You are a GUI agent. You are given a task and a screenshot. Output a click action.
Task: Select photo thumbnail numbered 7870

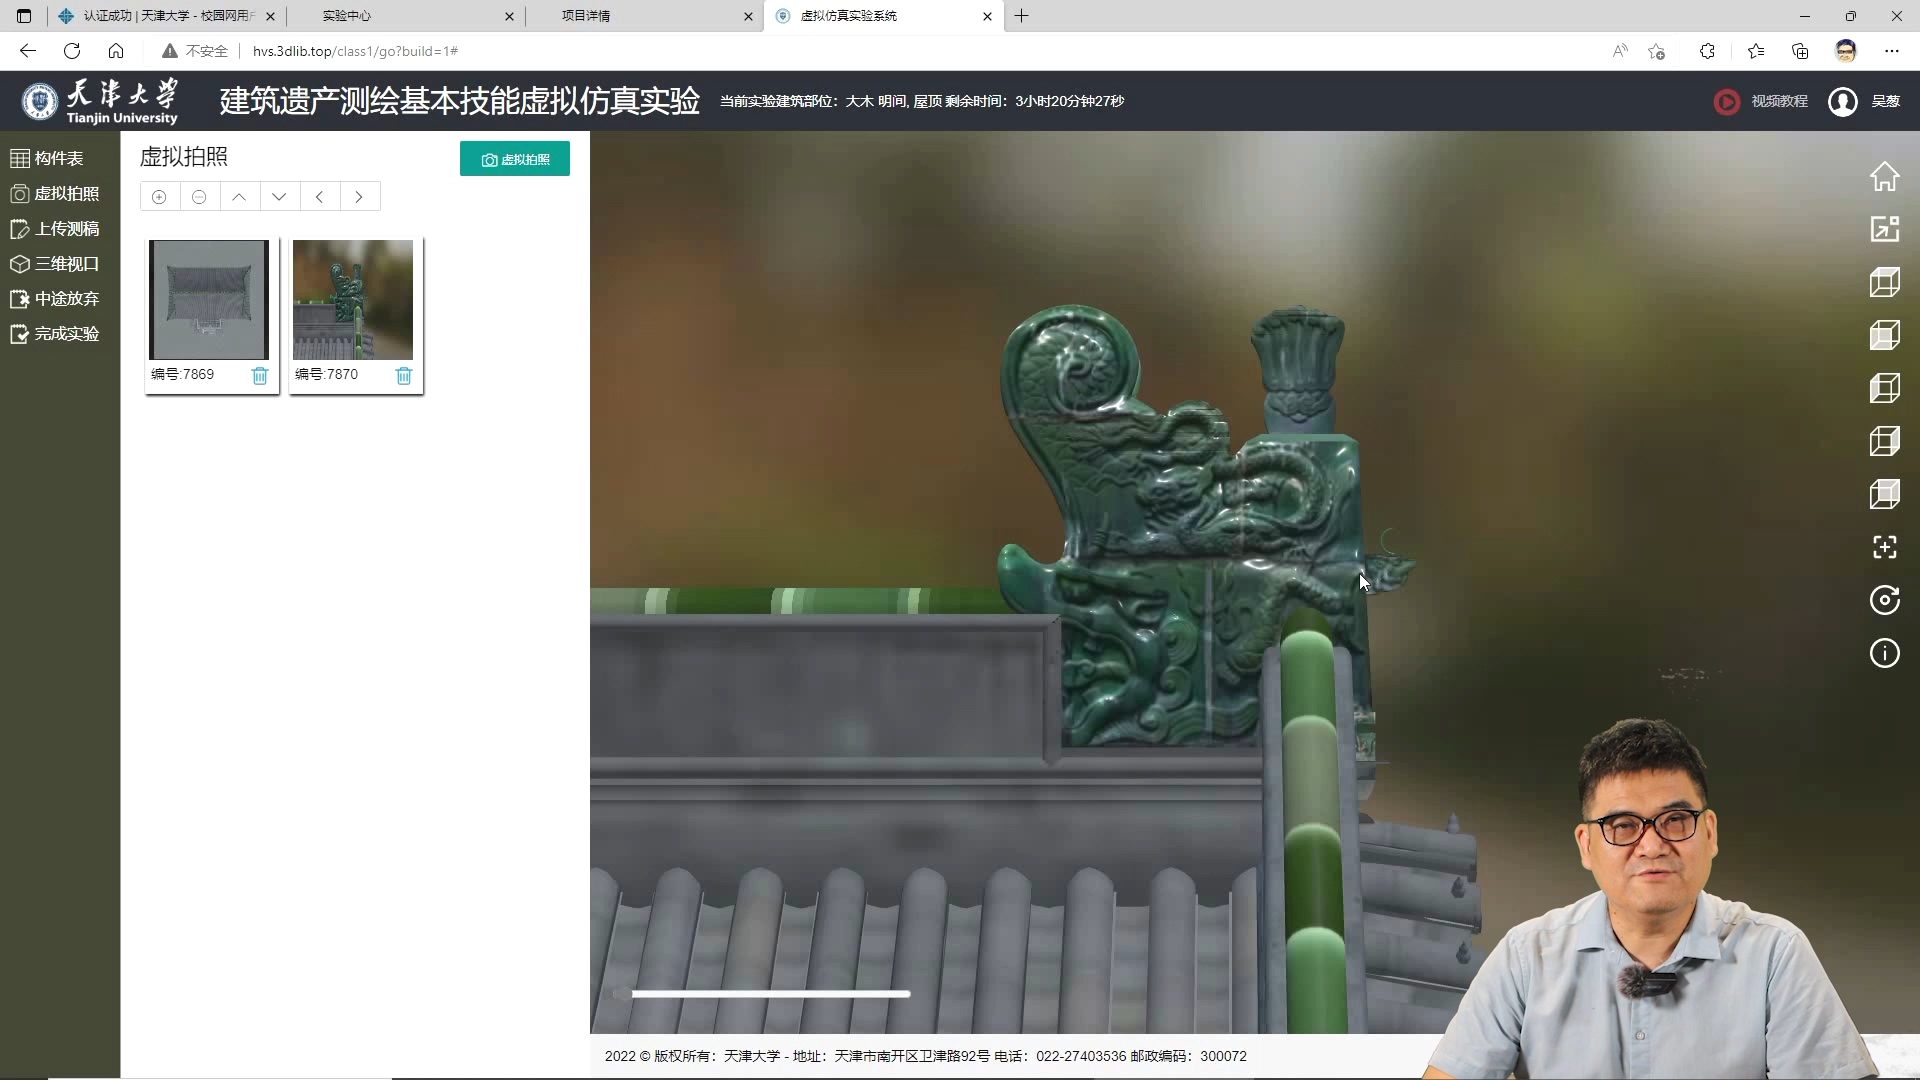(353, 300)
